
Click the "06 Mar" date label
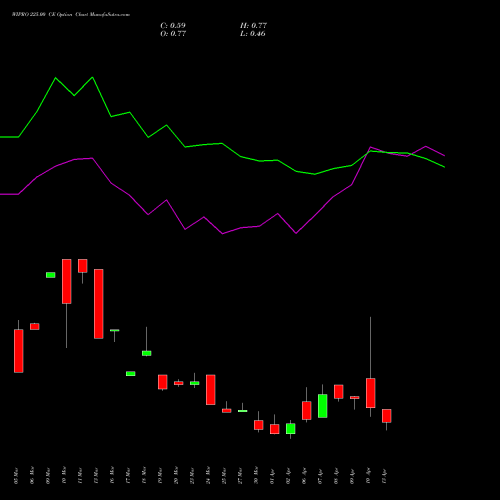click(32, 476)
